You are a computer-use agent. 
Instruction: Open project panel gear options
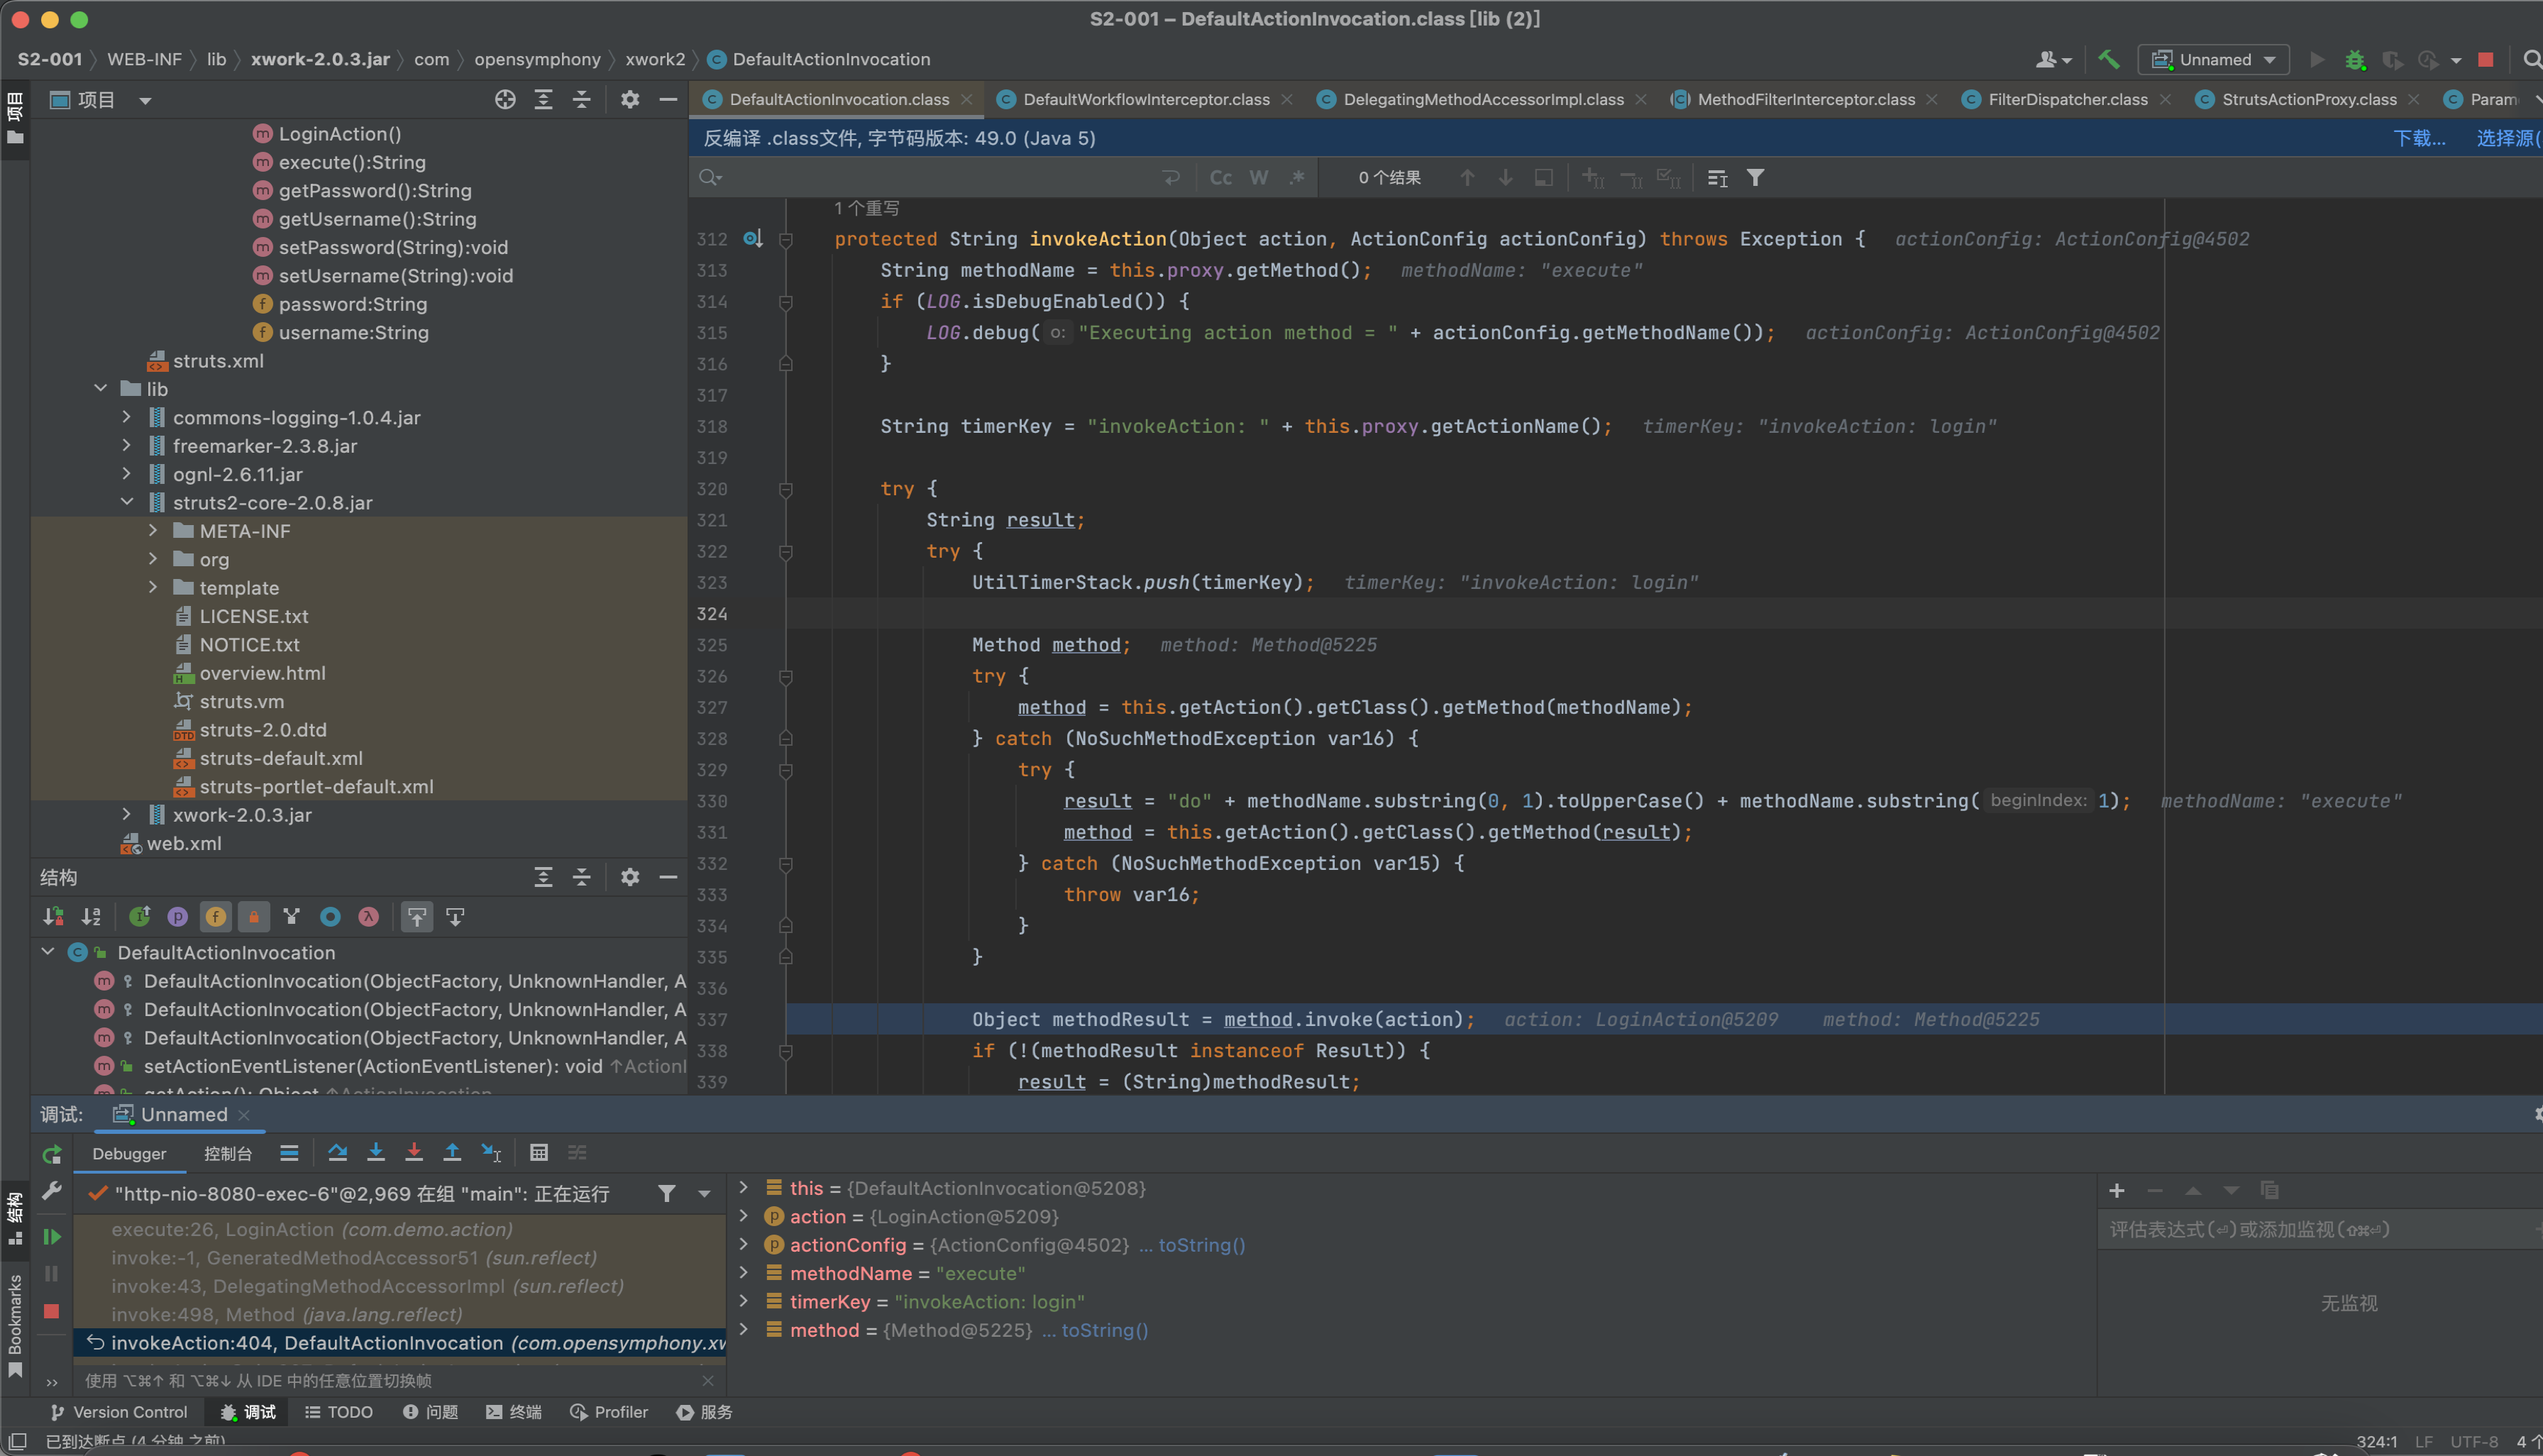point(630,99)
